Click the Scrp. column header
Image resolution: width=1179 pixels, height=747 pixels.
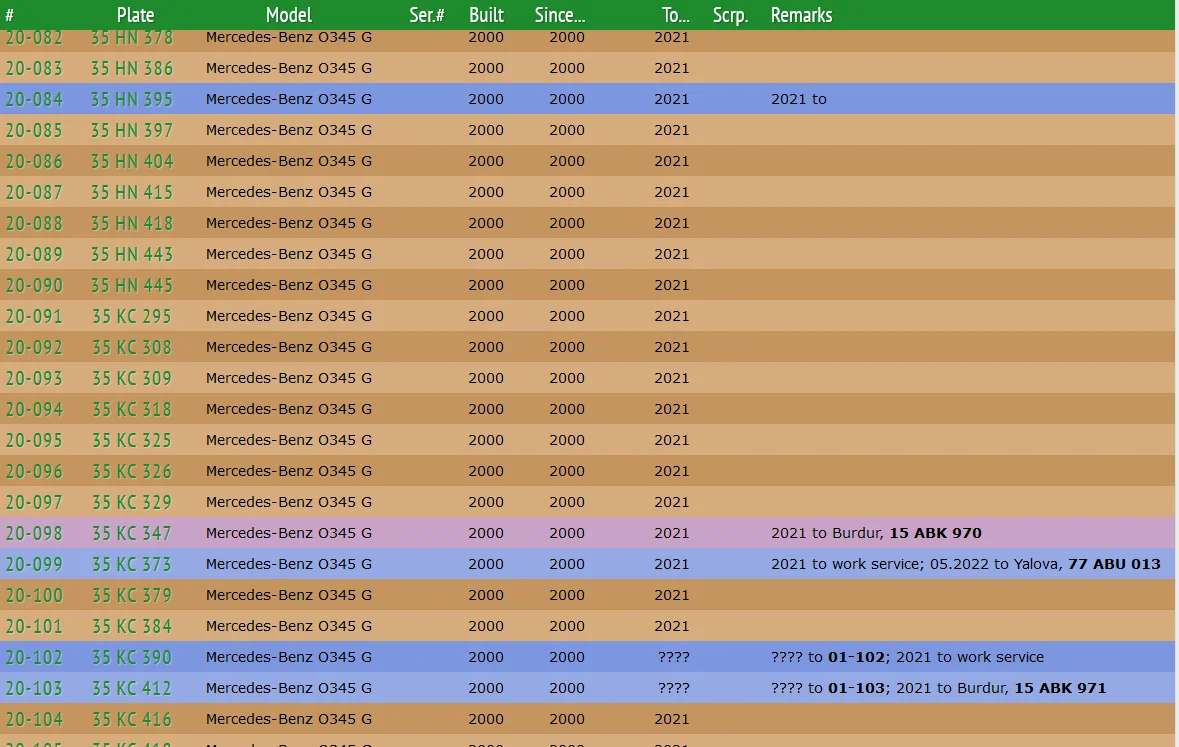(x=730, y=15)
